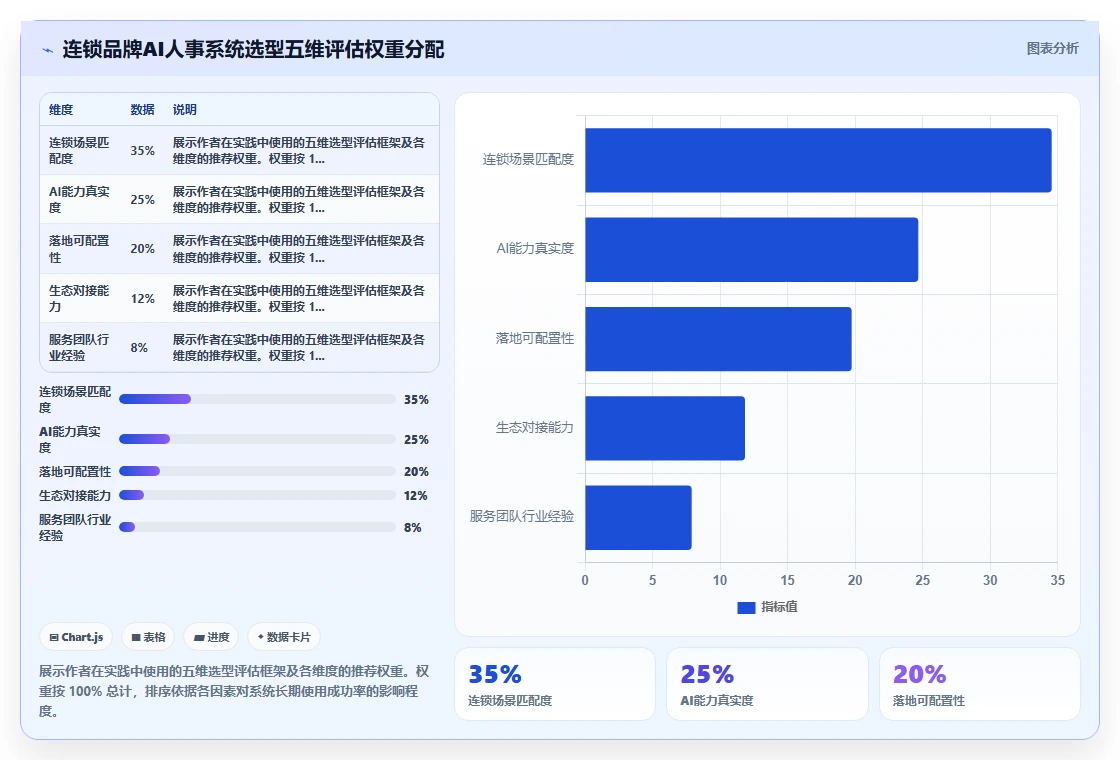Click the 生态对接能力 cell in the table
Viewport: 1120px width, 760px height.
tap(79, 299)
